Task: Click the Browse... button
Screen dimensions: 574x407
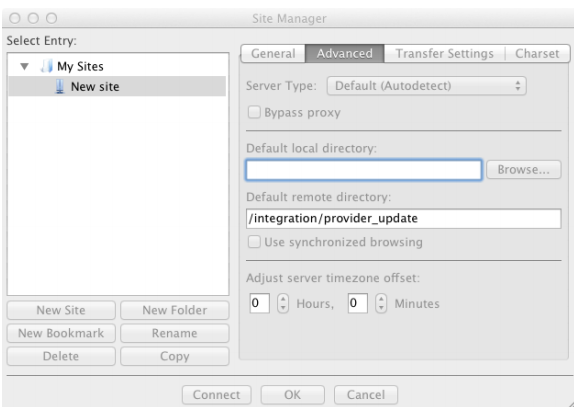Action: [523, 169]
